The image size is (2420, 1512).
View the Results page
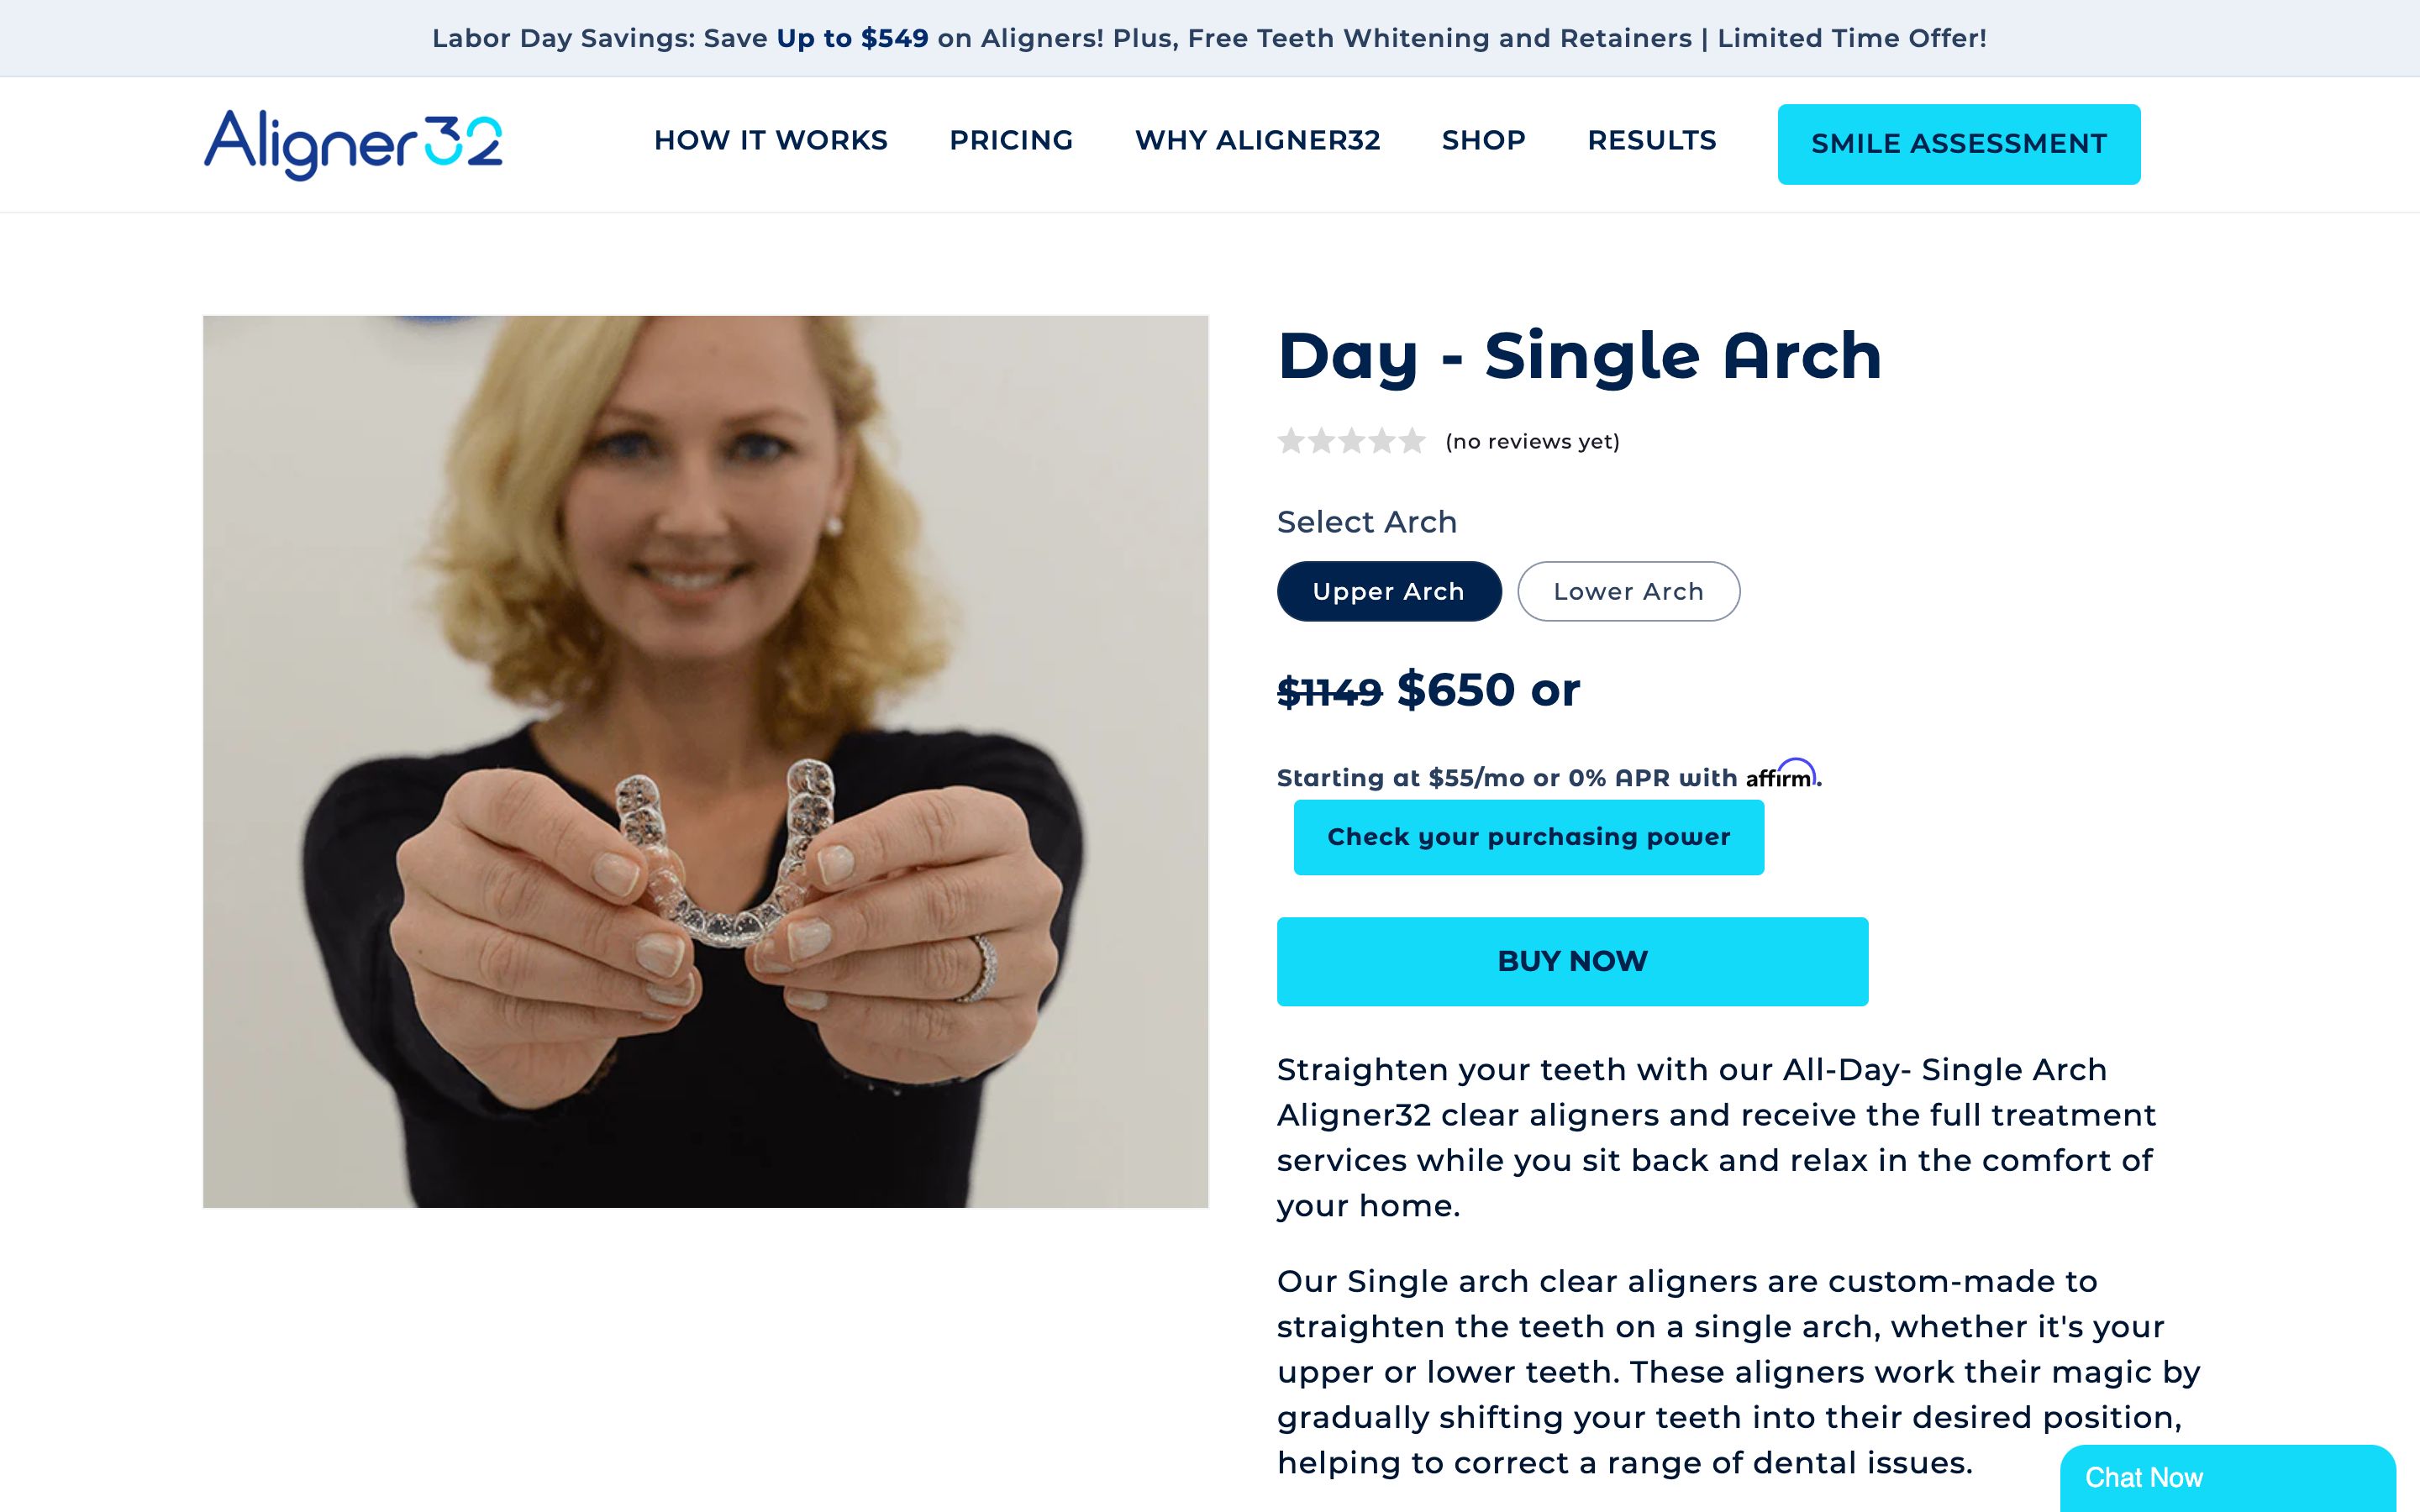pyautogui.click(x=1652, y=140)
